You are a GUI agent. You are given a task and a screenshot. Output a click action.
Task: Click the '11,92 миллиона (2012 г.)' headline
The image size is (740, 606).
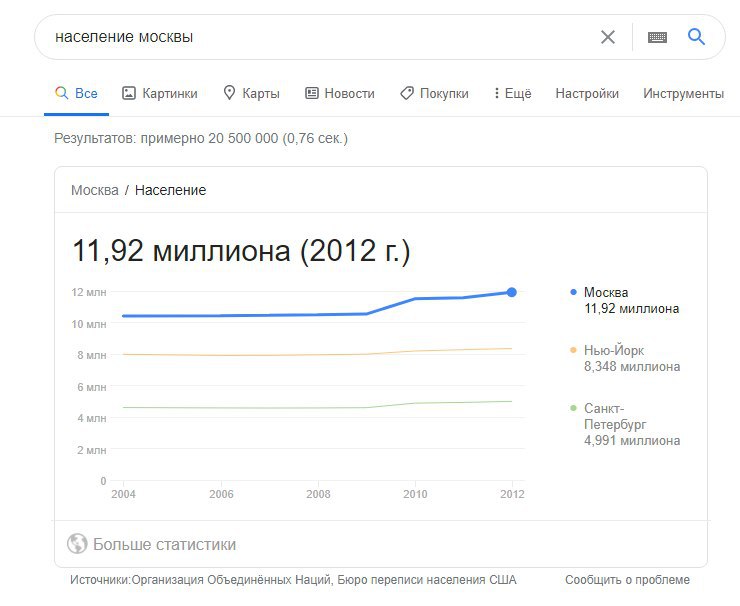[x=241, y=251]
